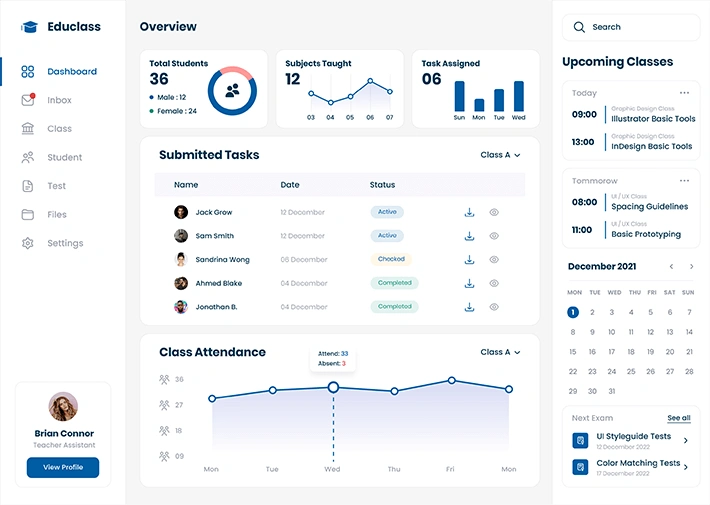Open the Inbox envelope icon

point(28,100)
